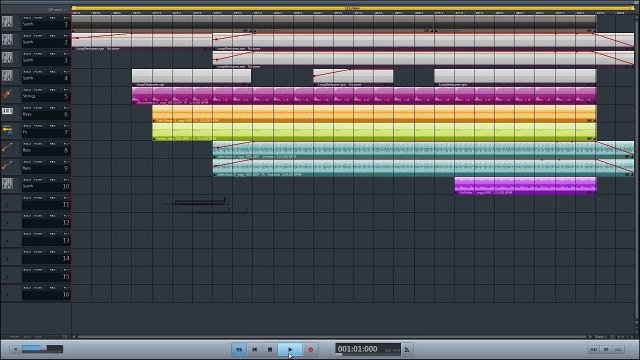Viewport: 640px width, 360px height.
Task: Start recording with the red record button
Action: [310, 349]
